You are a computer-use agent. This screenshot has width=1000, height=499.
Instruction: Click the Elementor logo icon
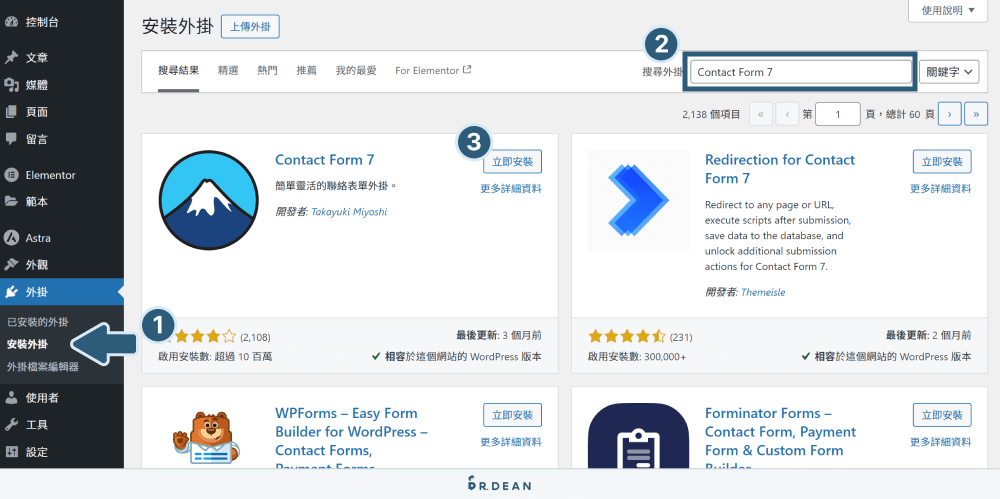(x=11, y=175)
